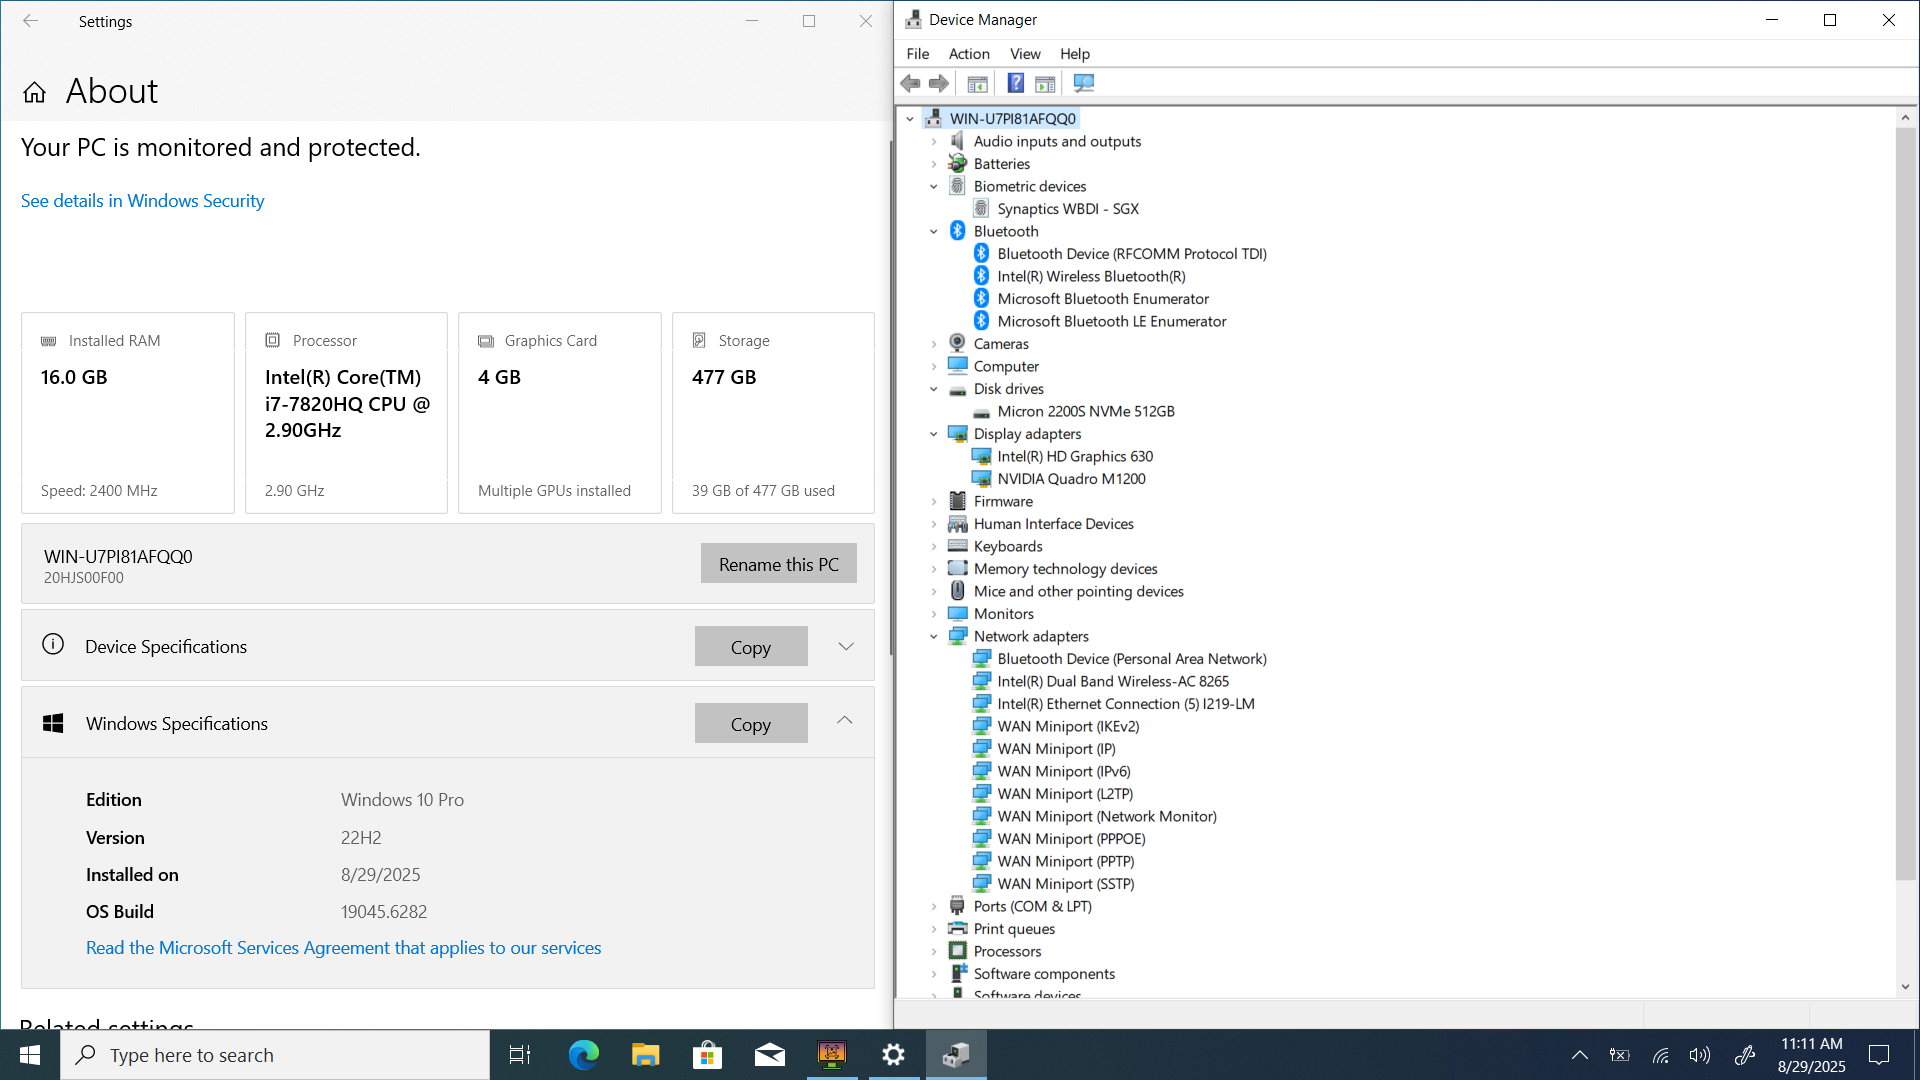Expand the Batteries node
1920x1080 pixels.
coord(934,164)
